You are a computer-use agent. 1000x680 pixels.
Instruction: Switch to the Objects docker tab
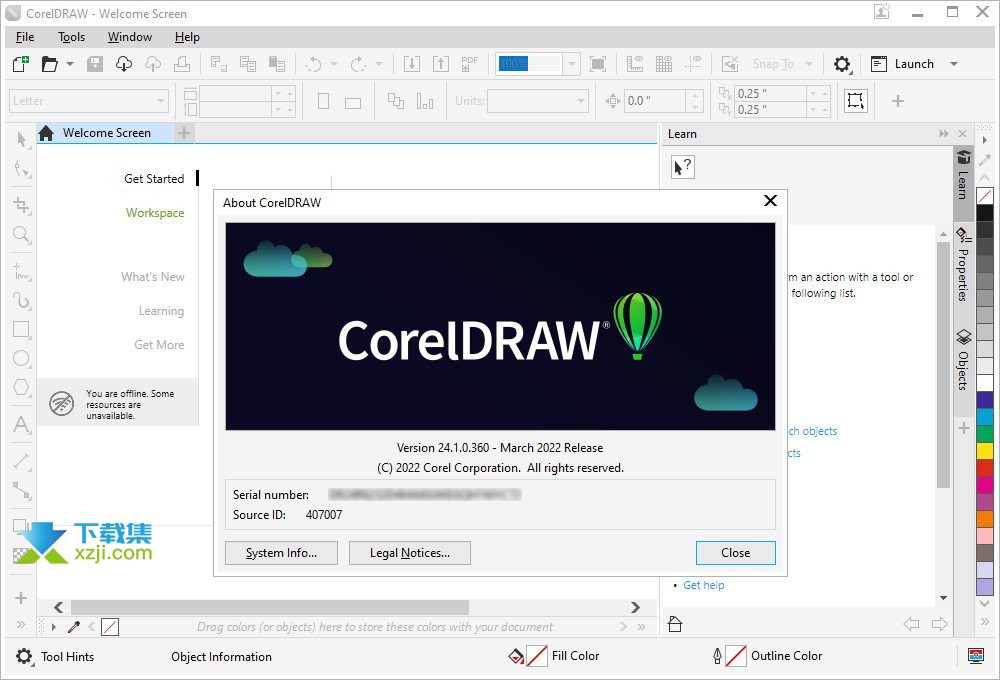pyautogui.click(x=964, y=360)
